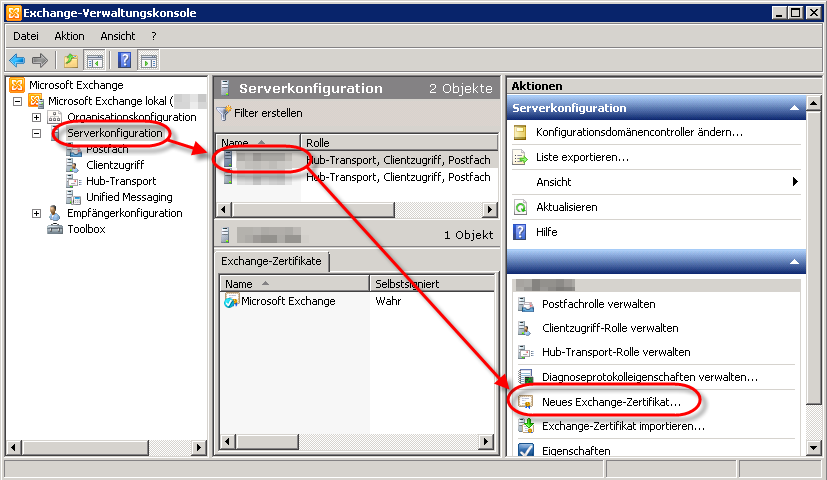Collapse the Serverkonfiguration tree node

(x=37, y=133)
